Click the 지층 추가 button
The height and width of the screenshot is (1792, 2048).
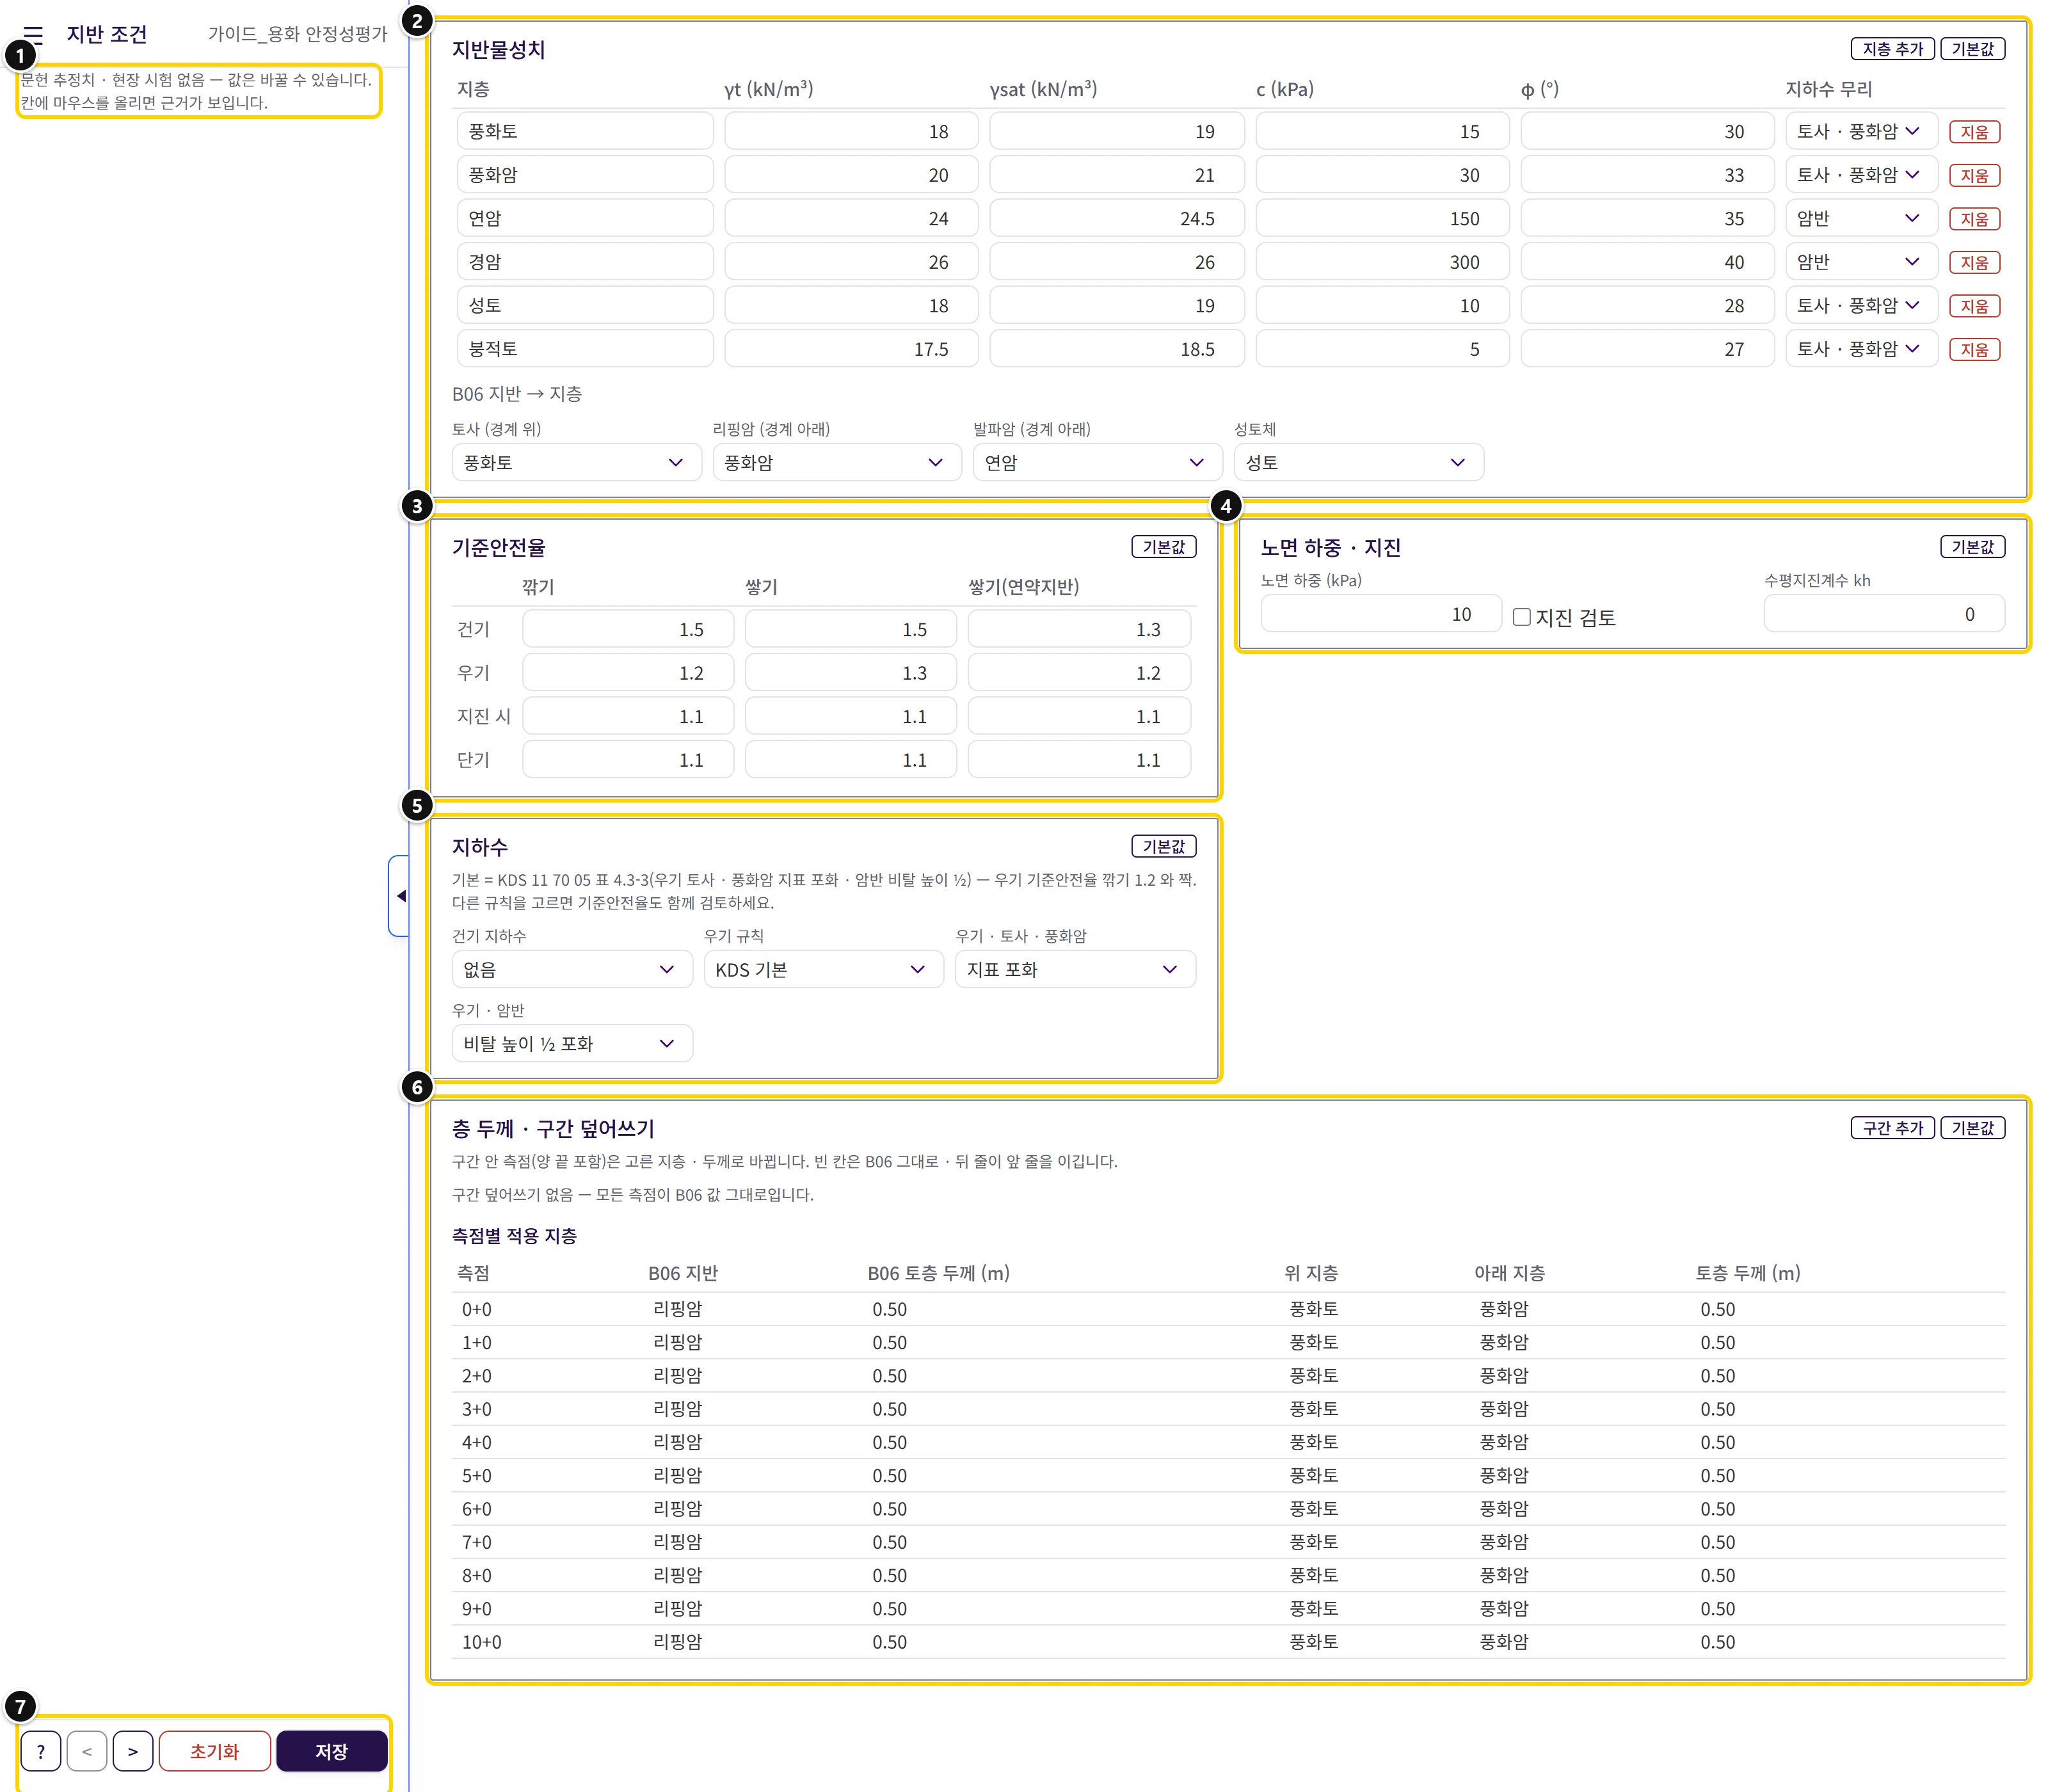tap(1892, 49)
